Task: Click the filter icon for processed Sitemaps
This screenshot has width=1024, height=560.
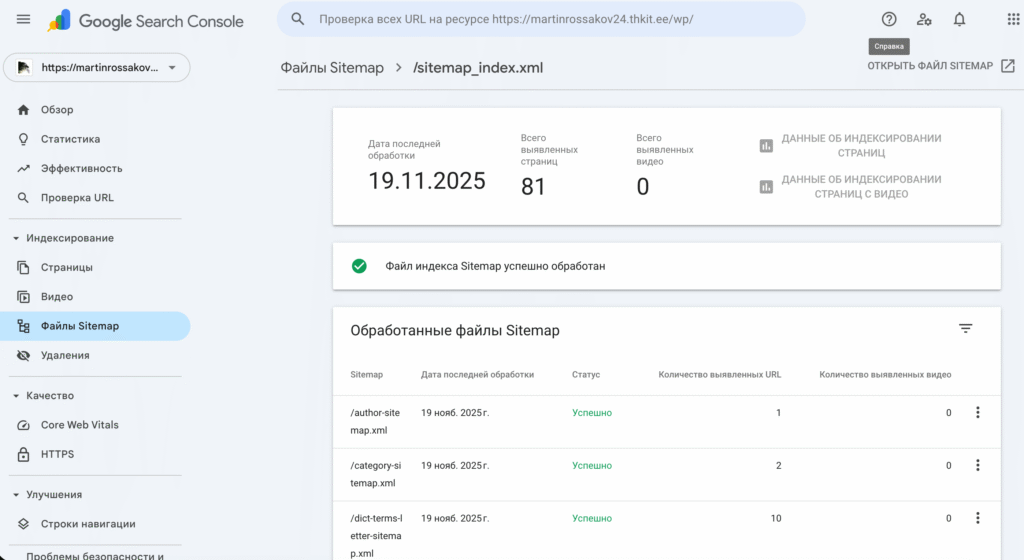Action: 965,329
